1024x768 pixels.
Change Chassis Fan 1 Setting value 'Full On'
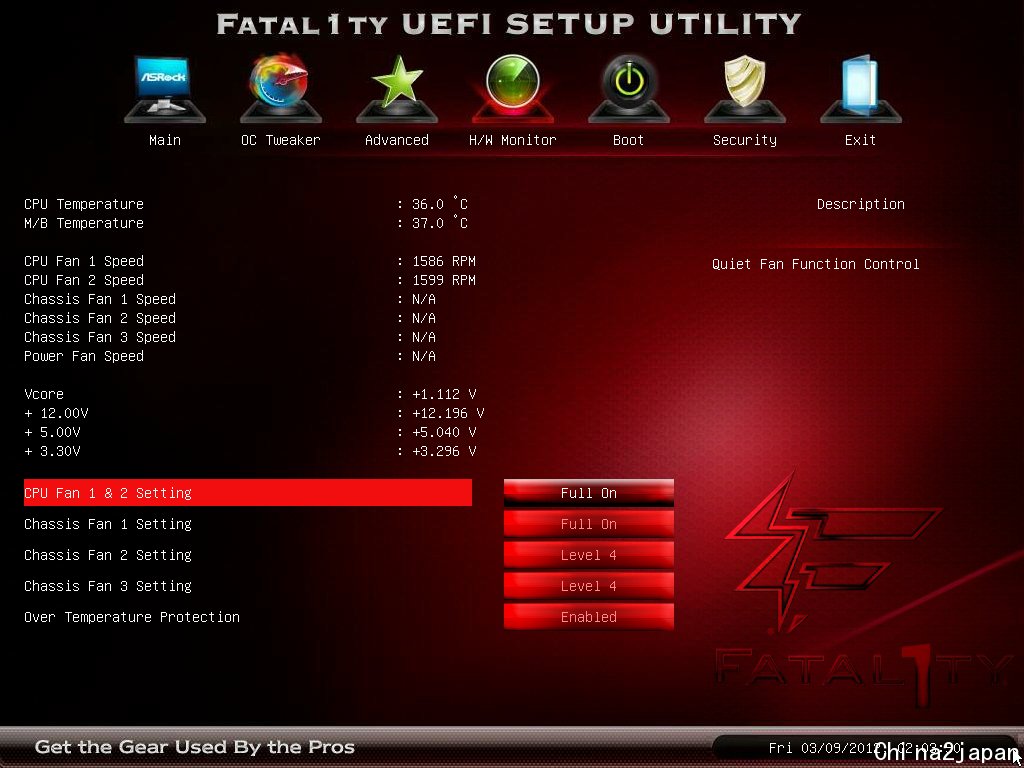pyautogui.click(x=588, y=524)
